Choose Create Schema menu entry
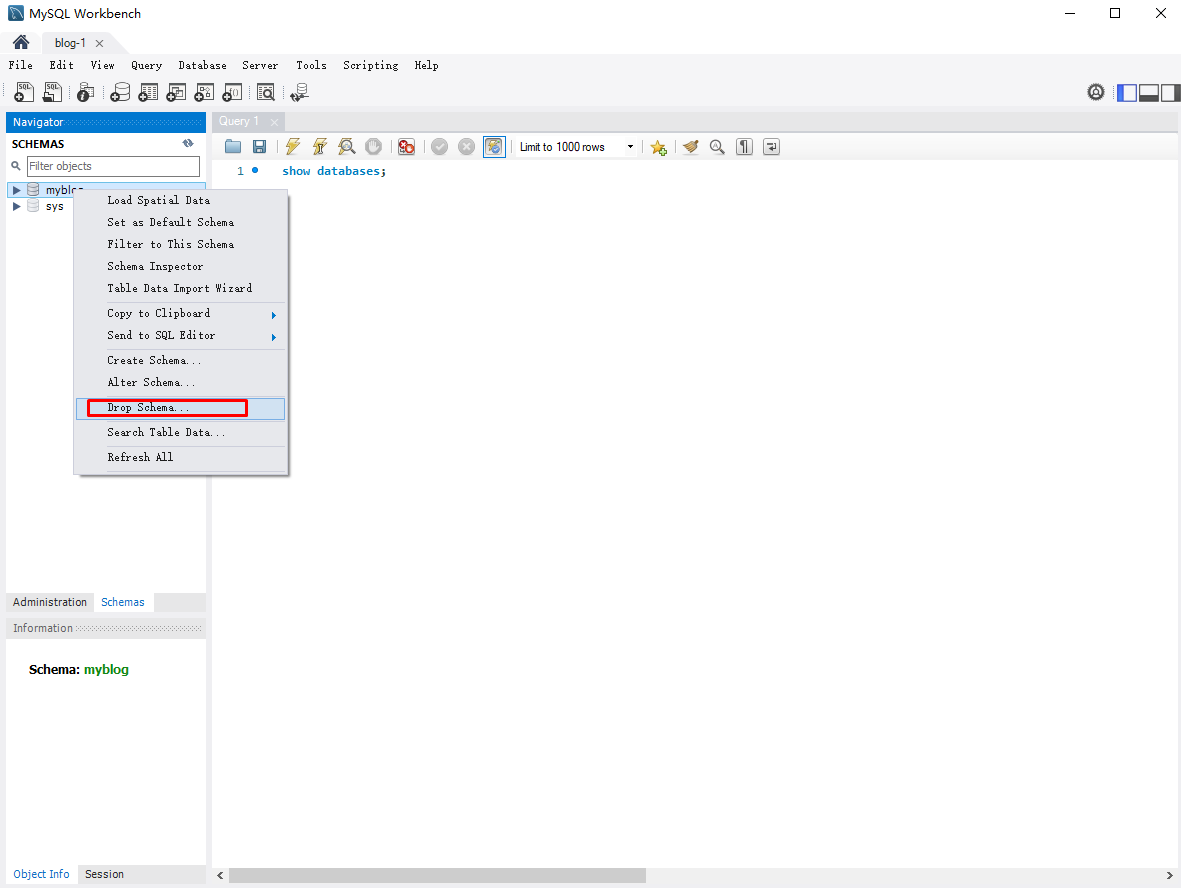 tap(181, 360)
